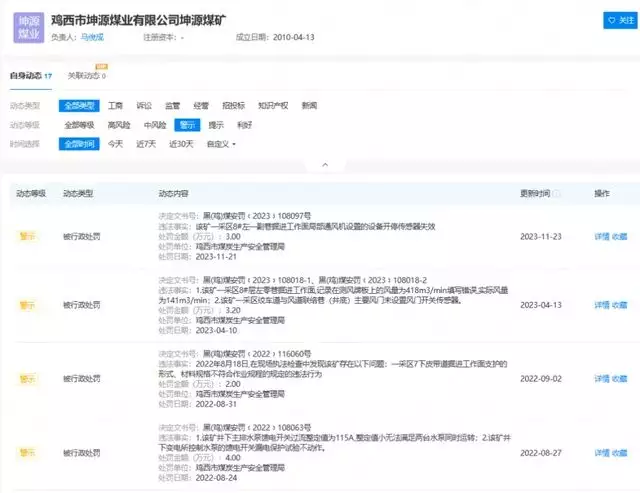Click 动态类型 column header
This screenshot has height=493, width=640.
coord(78,193)
